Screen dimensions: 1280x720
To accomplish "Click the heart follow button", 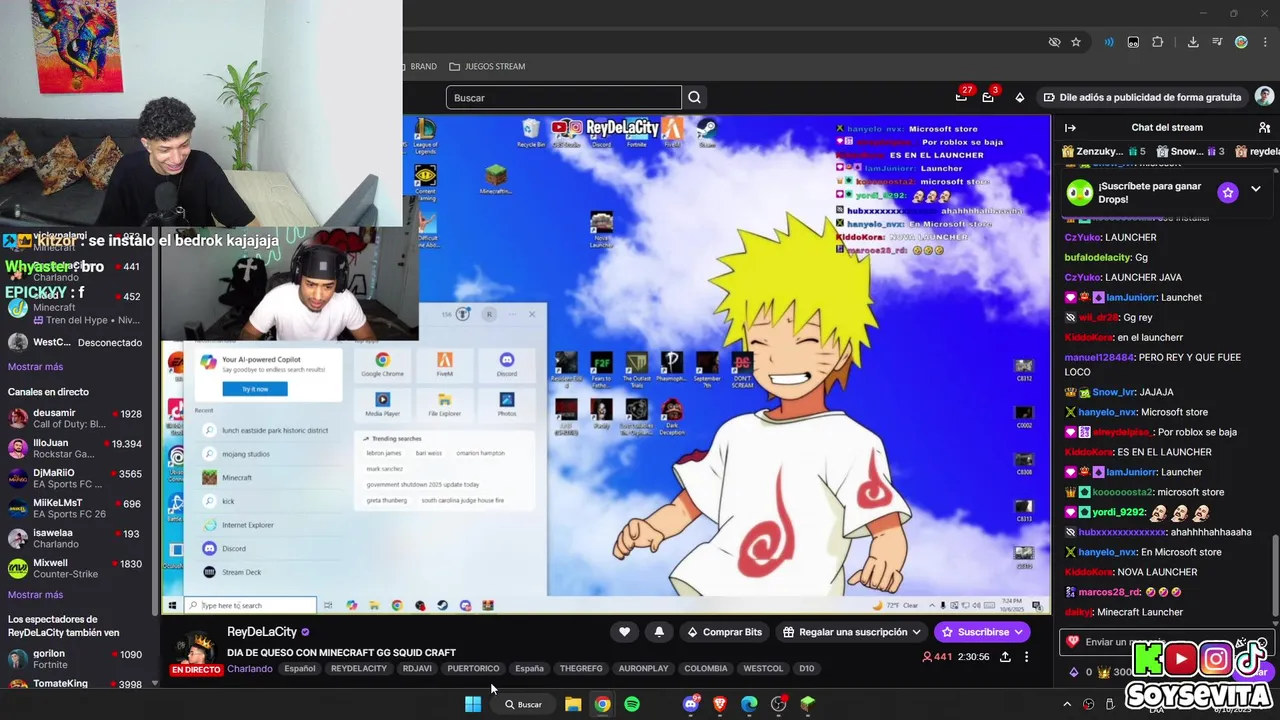I will pos(624,632).
